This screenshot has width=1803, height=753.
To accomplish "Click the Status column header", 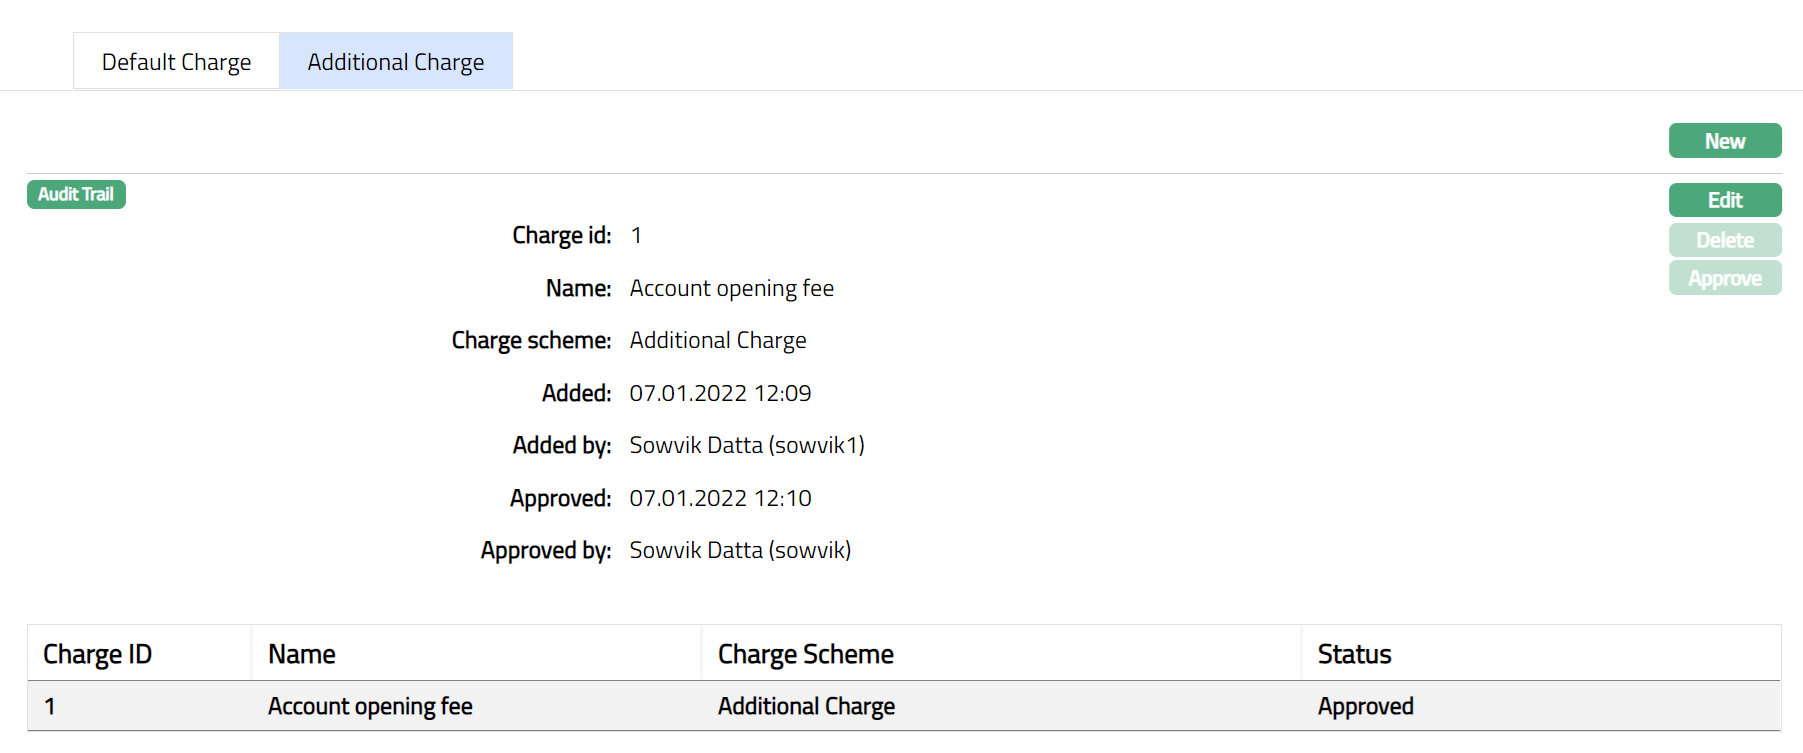I will coord(1354,654).
